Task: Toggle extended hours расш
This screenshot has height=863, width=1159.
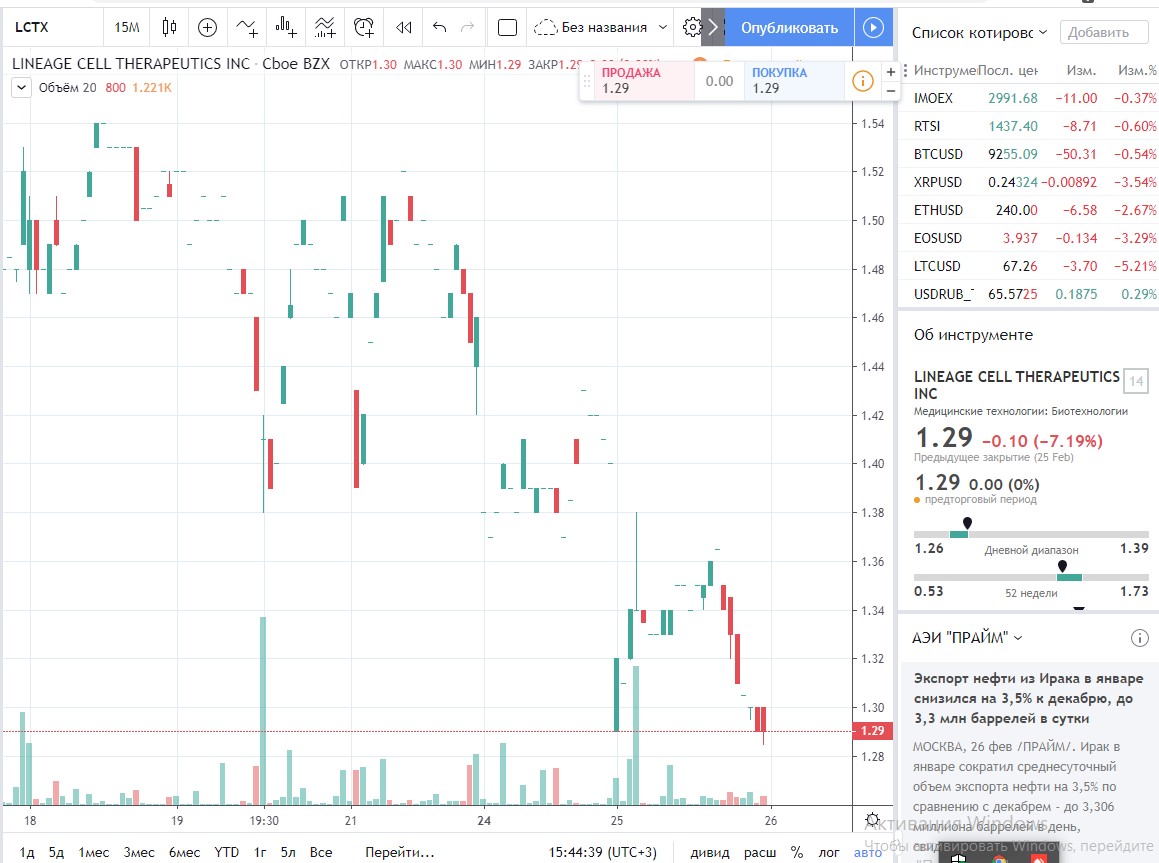Action: tap(760, 852)
